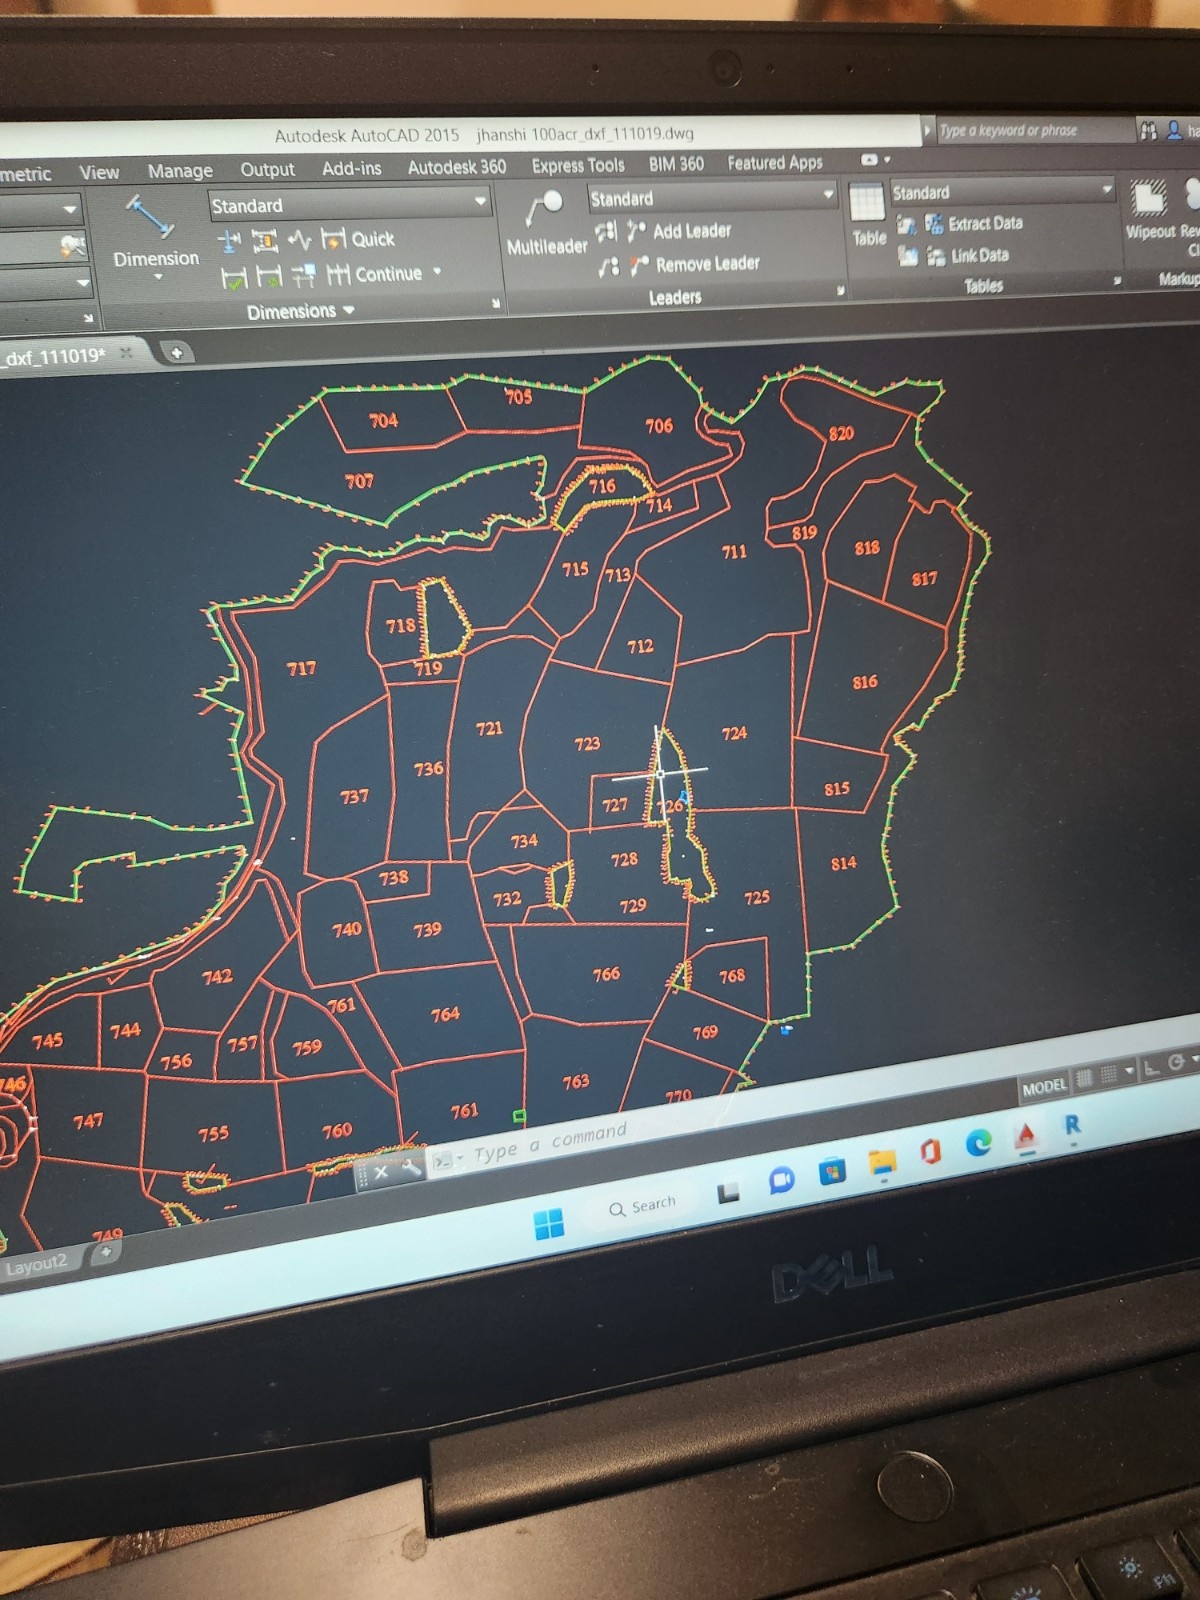Toggle snap mode in status bar
The width and height of the screenshot is (1200, 1600).
tap(1108, 1075)
